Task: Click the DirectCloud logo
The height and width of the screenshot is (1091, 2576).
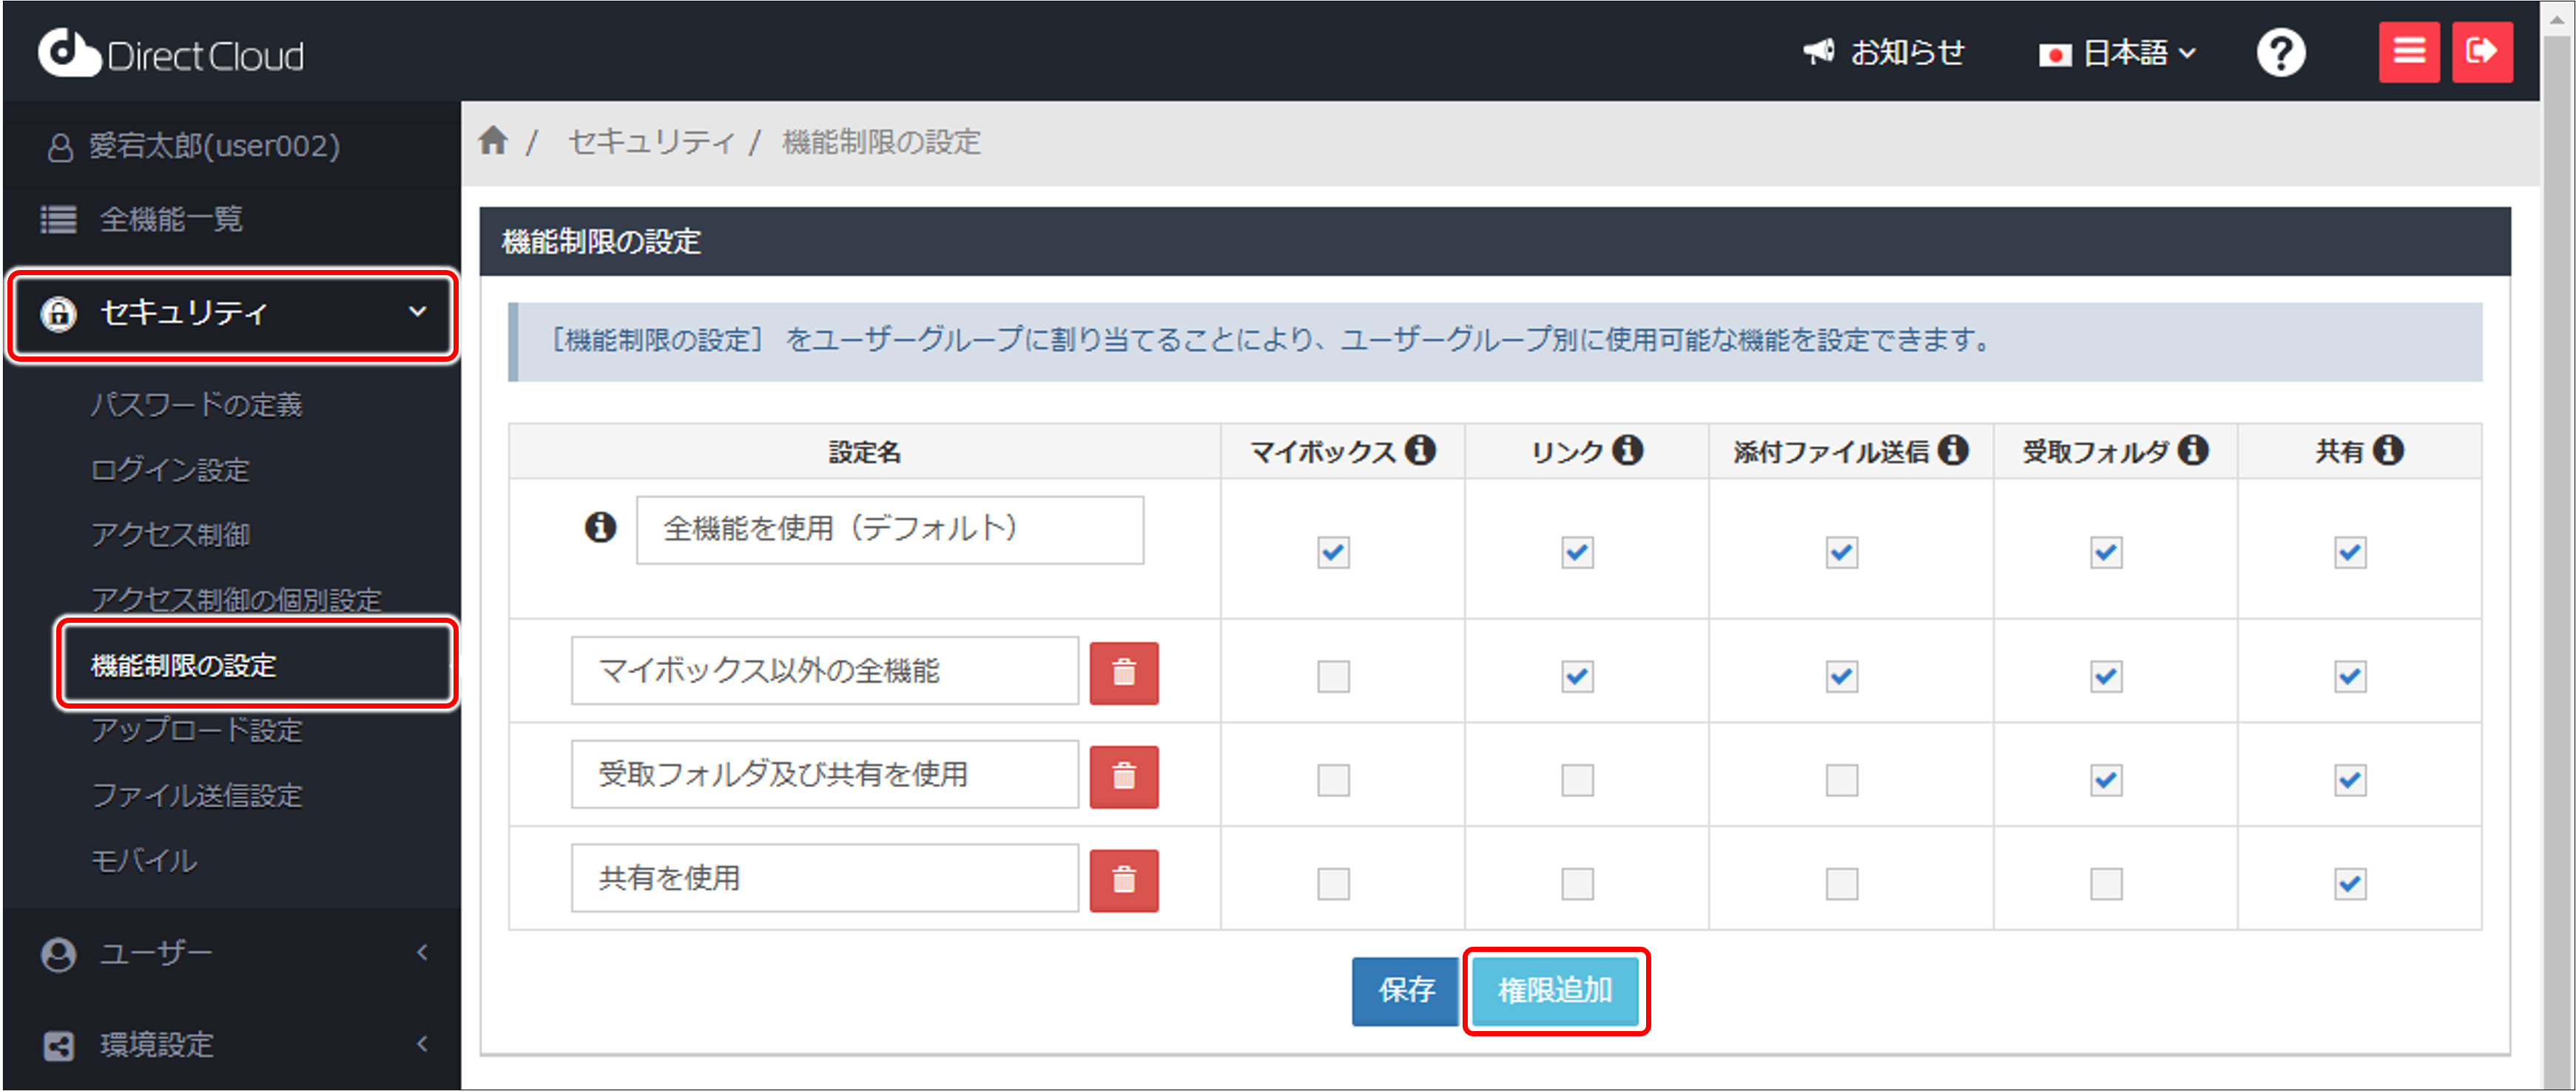Action: click(170, 53)
